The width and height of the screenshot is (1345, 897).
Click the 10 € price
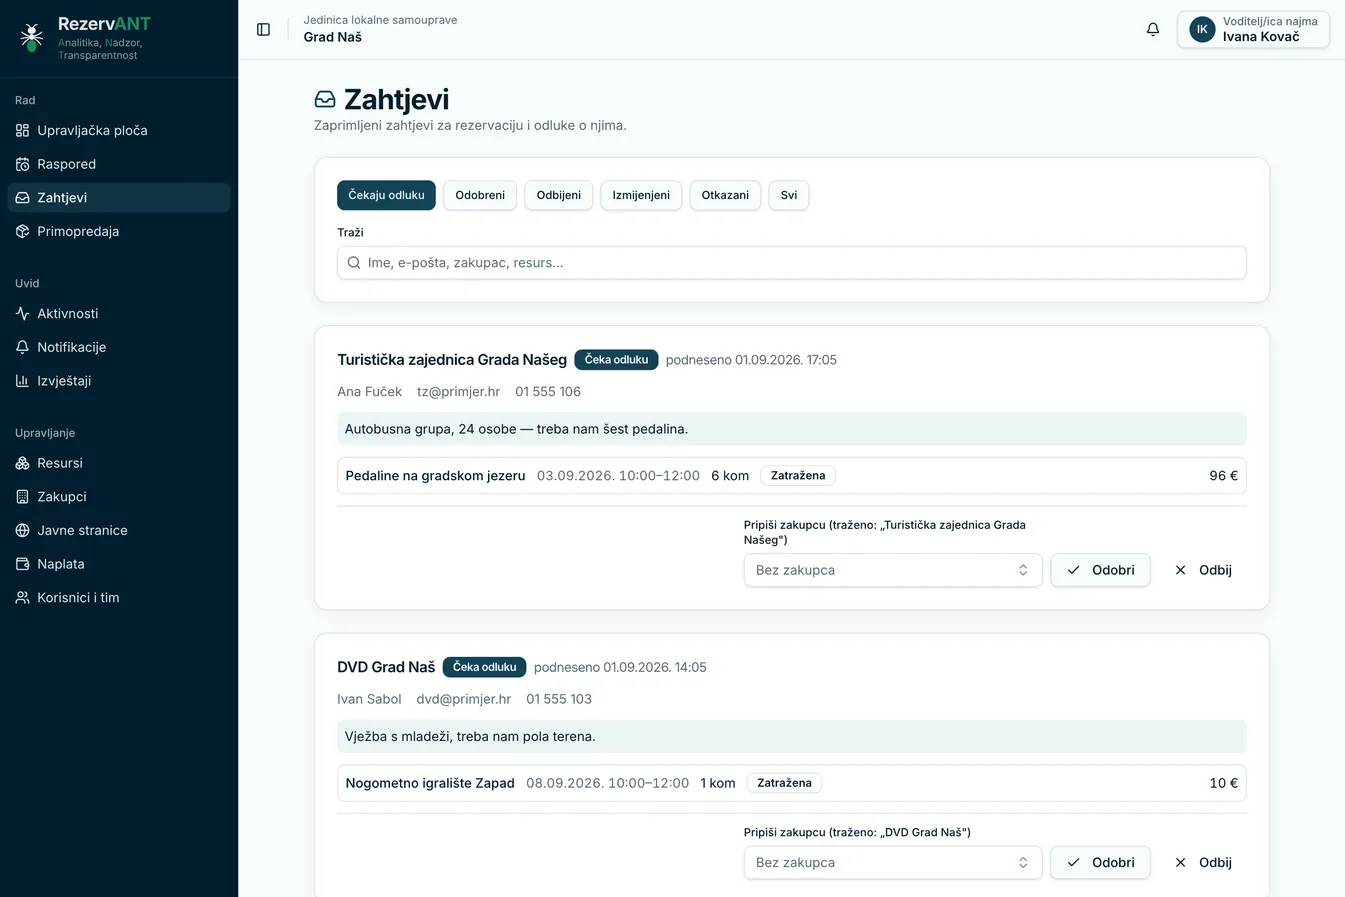(1223, 783)
